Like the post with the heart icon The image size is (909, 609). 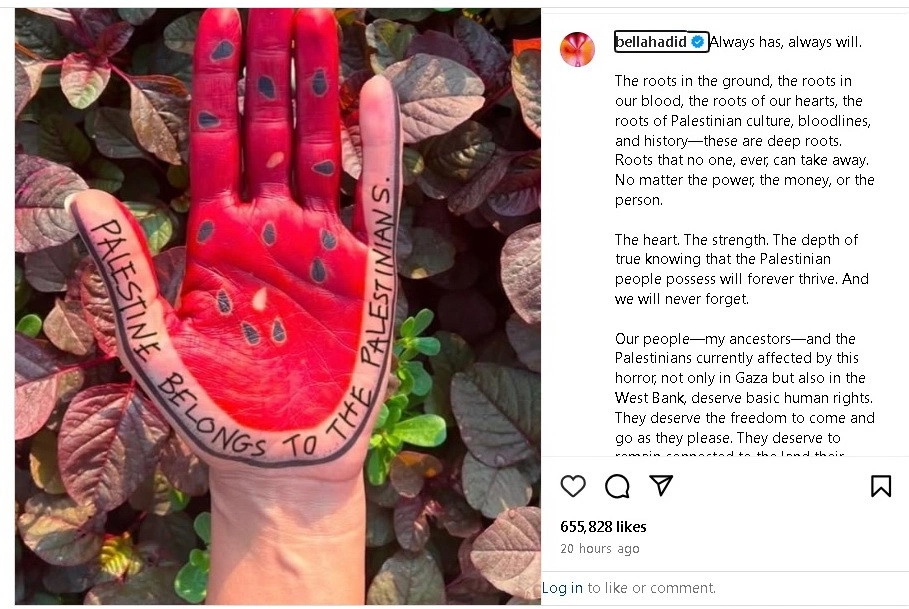[x=573, y=486]
